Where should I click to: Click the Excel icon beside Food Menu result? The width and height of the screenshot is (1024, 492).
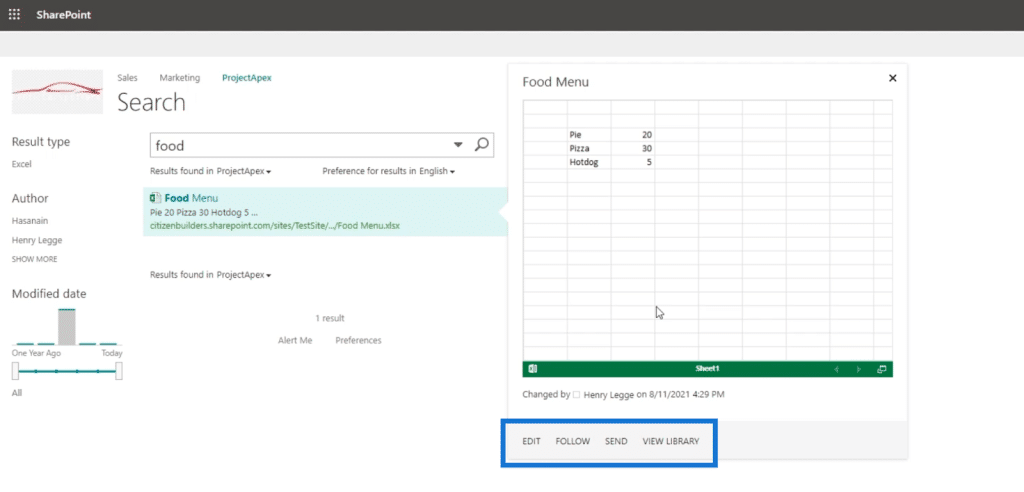click(155, 198)
